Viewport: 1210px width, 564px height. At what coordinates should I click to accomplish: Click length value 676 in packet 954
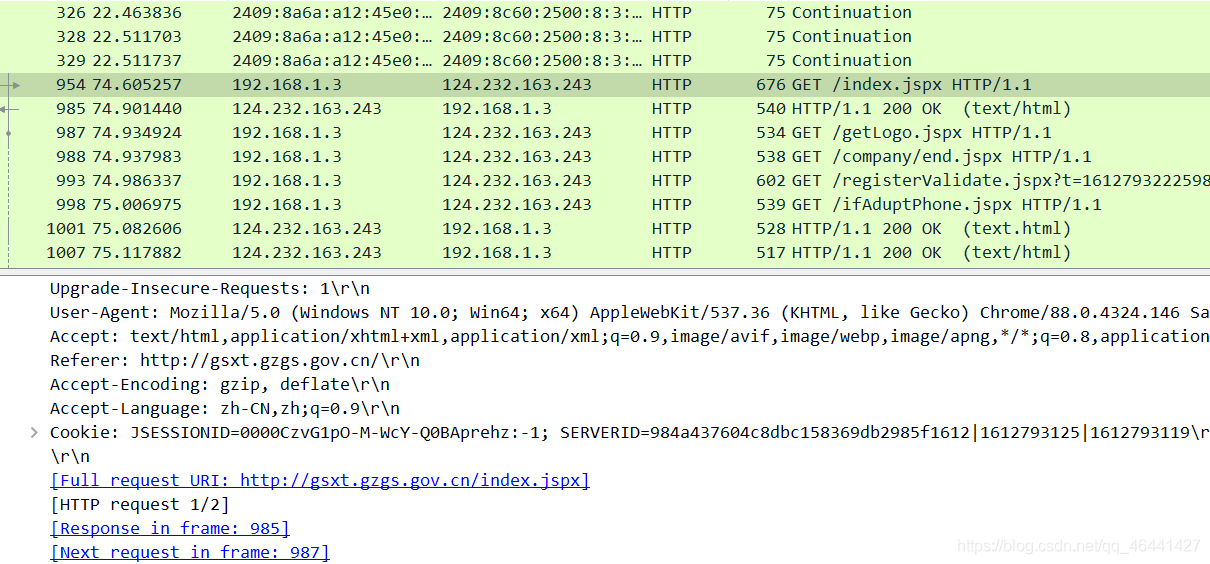pos(771,85)
